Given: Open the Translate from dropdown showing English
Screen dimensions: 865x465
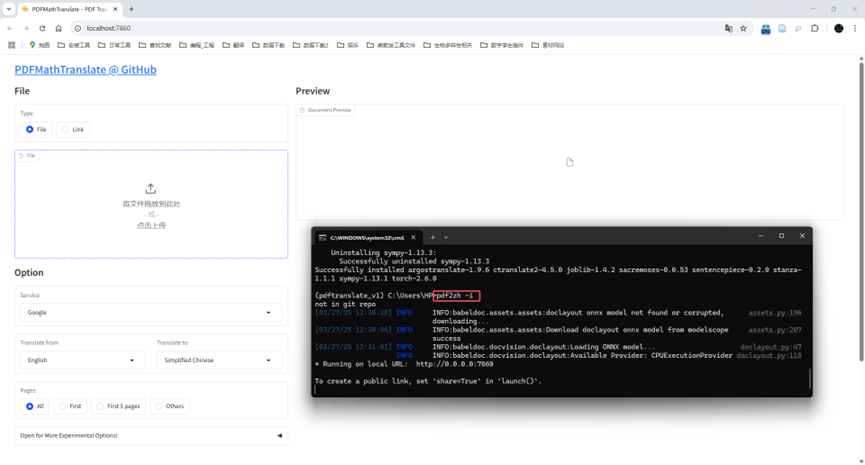Looking at the screenshot, I should coord(83,360).
